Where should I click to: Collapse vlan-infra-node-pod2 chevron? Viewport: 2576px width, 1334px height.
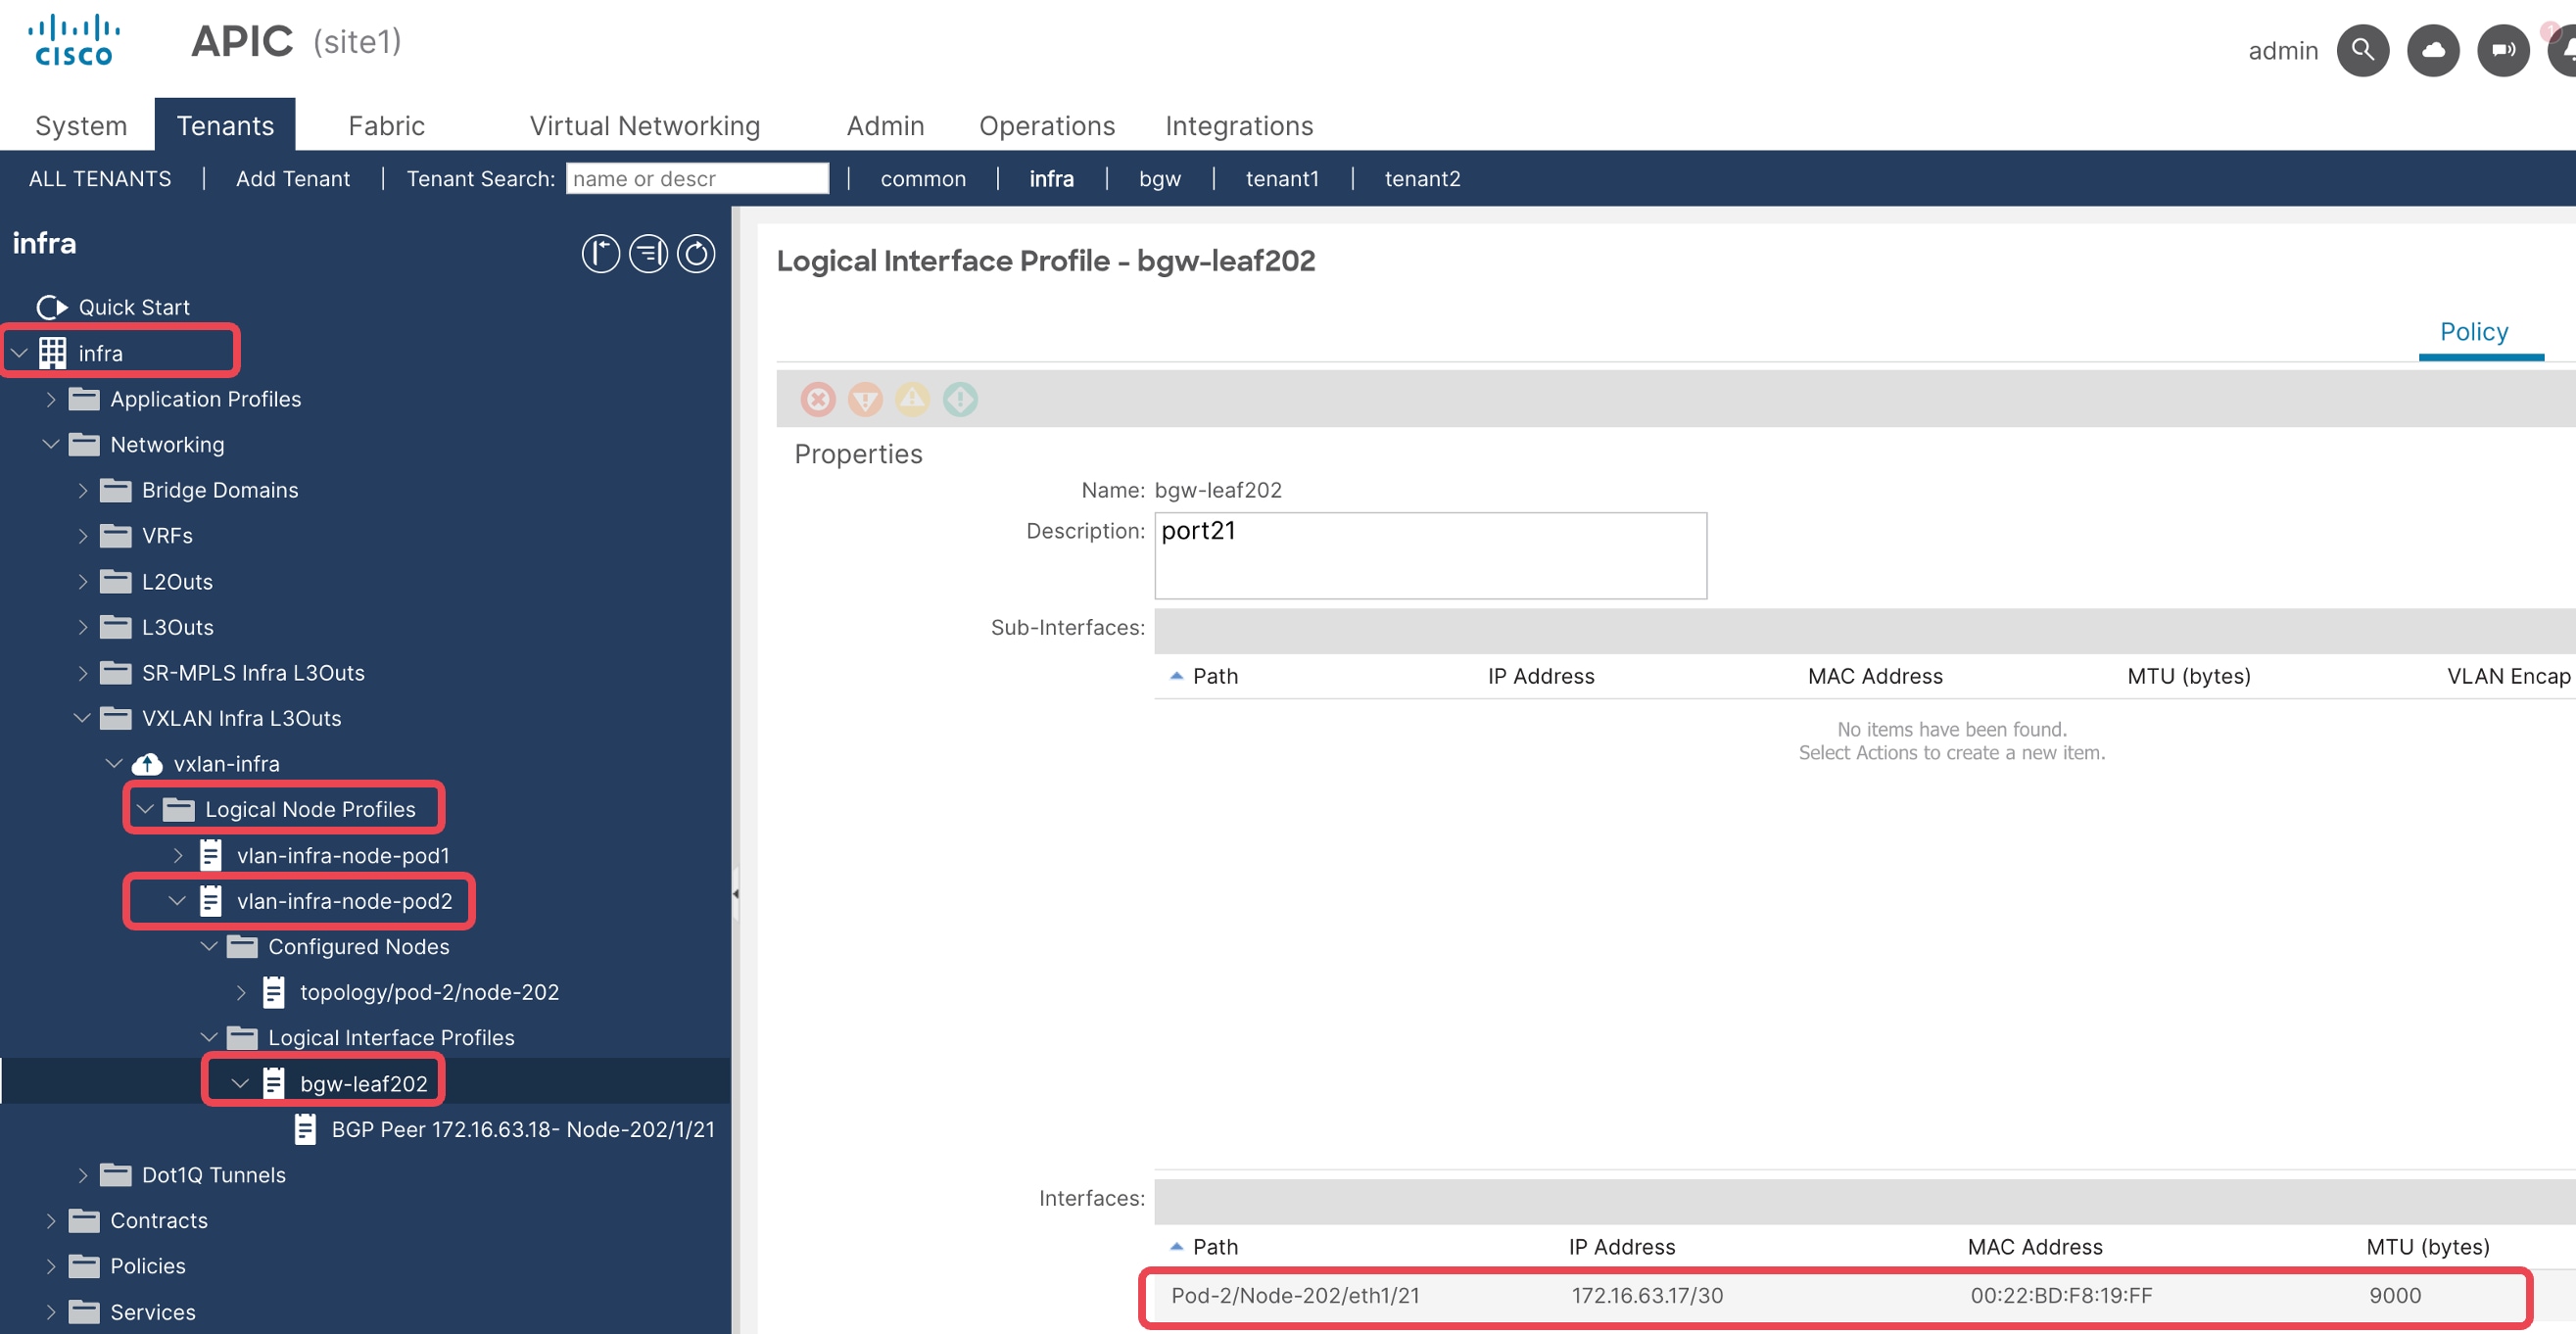[177, 901]
